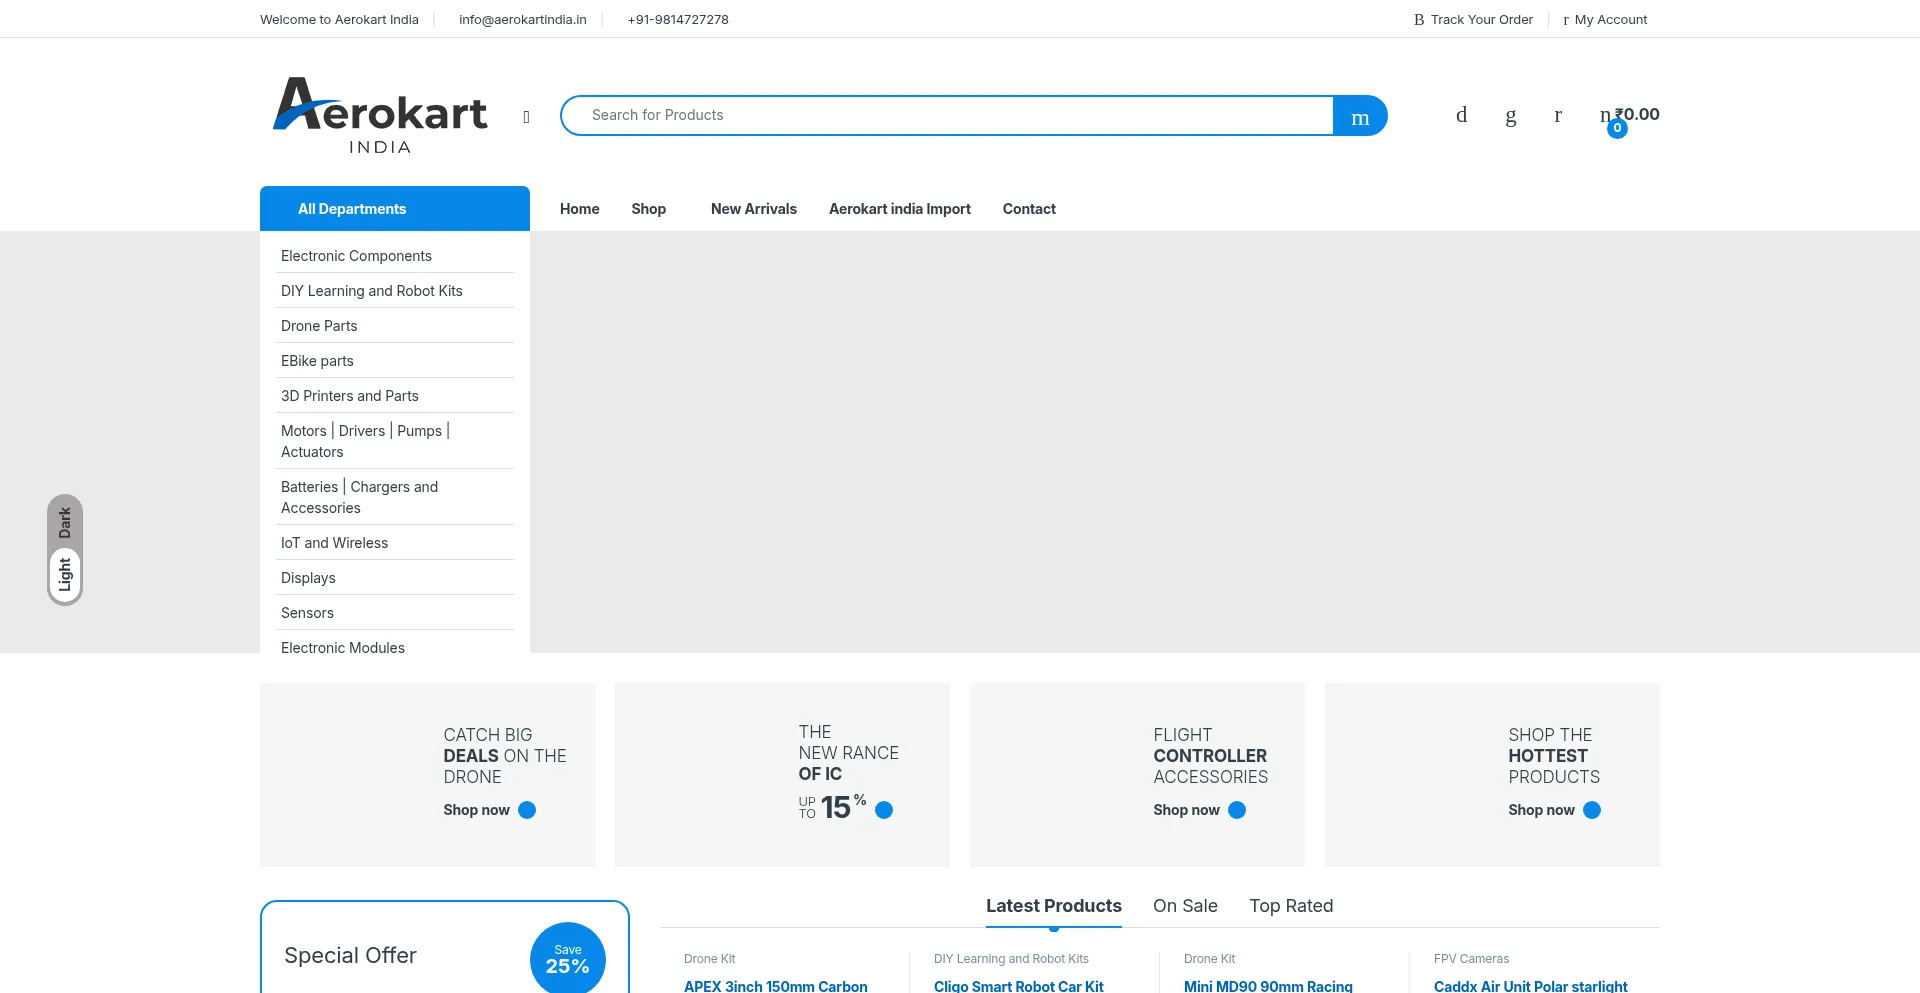Open the Drone Parts category

point(319,326)
